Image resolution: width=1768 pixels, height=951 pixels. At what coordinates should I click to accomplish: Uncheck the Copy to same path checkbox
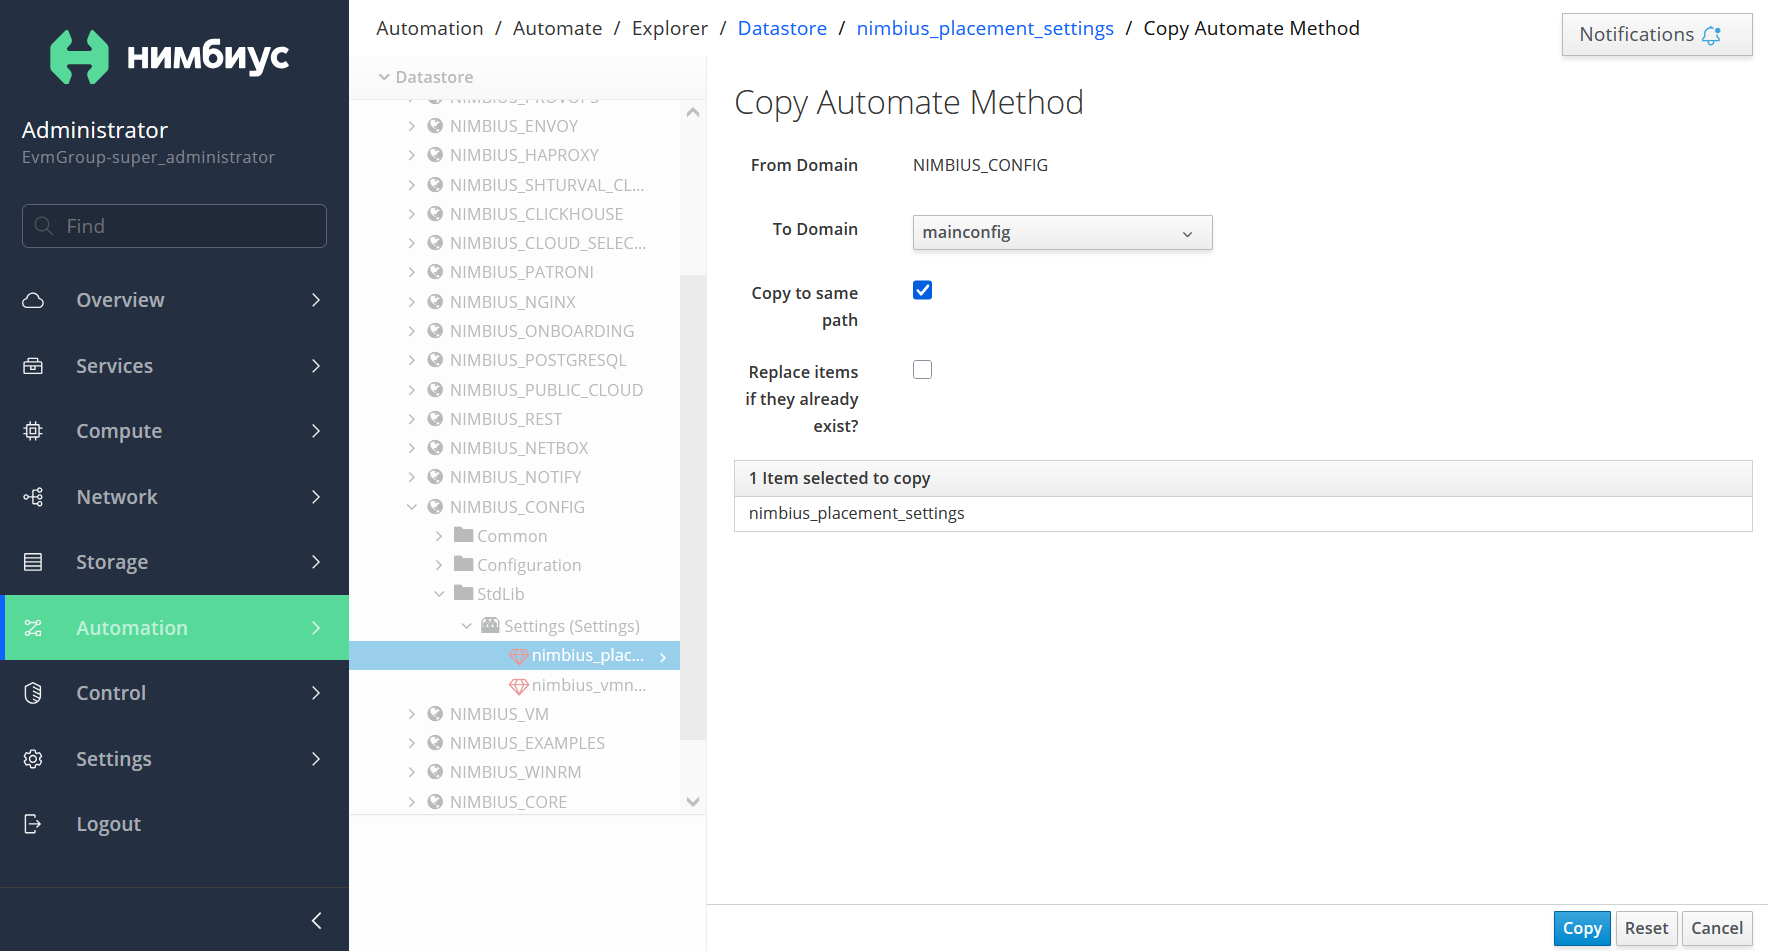(922, 290)
